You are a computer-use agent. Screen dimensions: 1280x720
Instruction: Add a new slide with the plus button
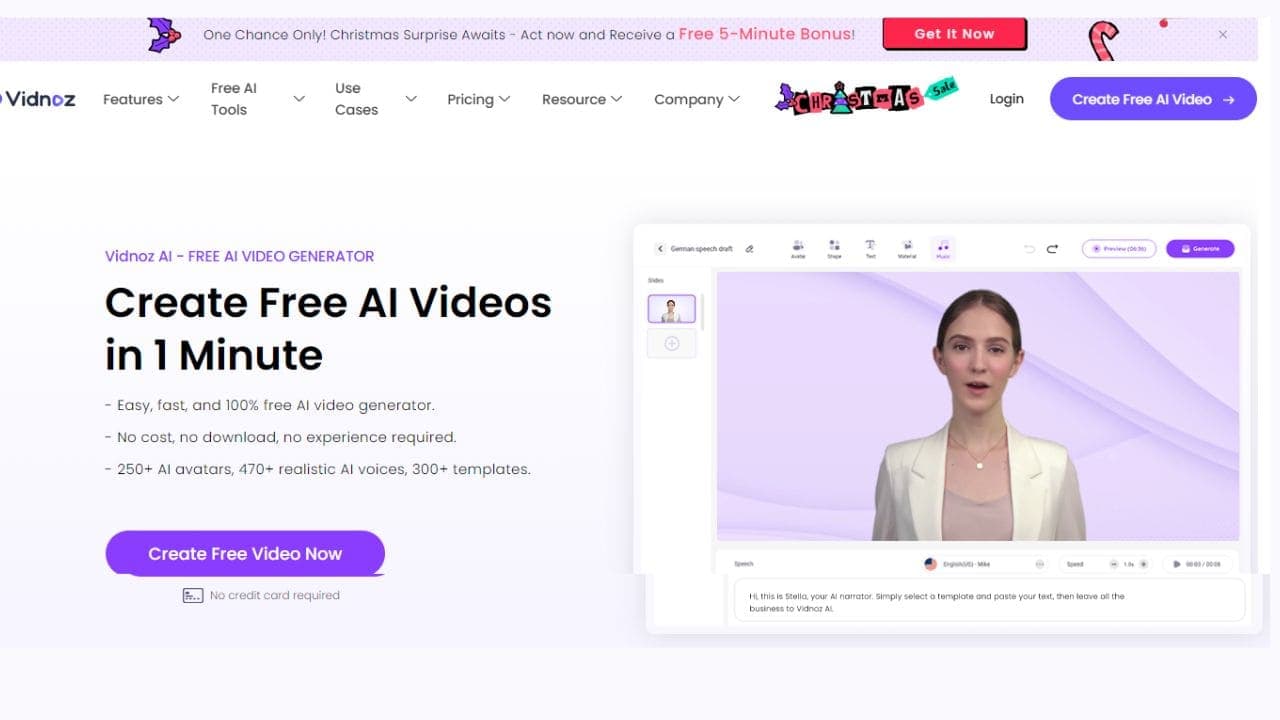click(671, 343)
